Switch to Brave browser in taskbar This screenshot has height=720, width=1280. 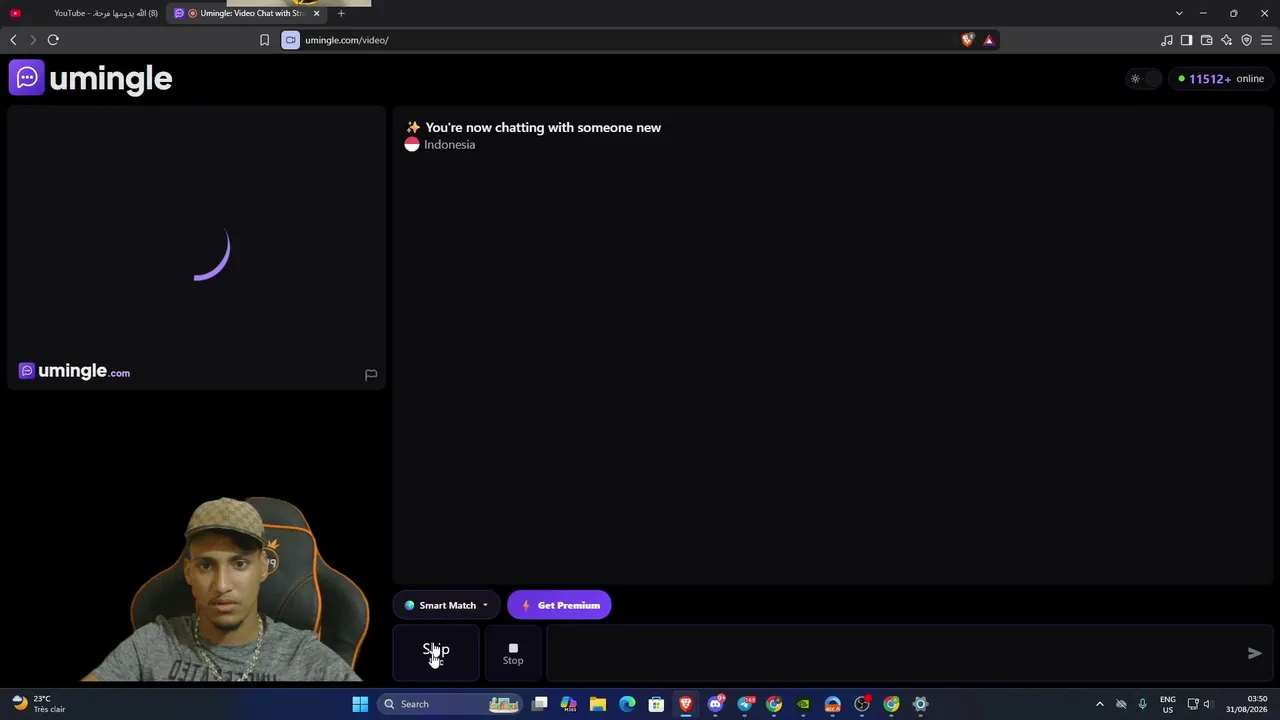coord(686,704)
